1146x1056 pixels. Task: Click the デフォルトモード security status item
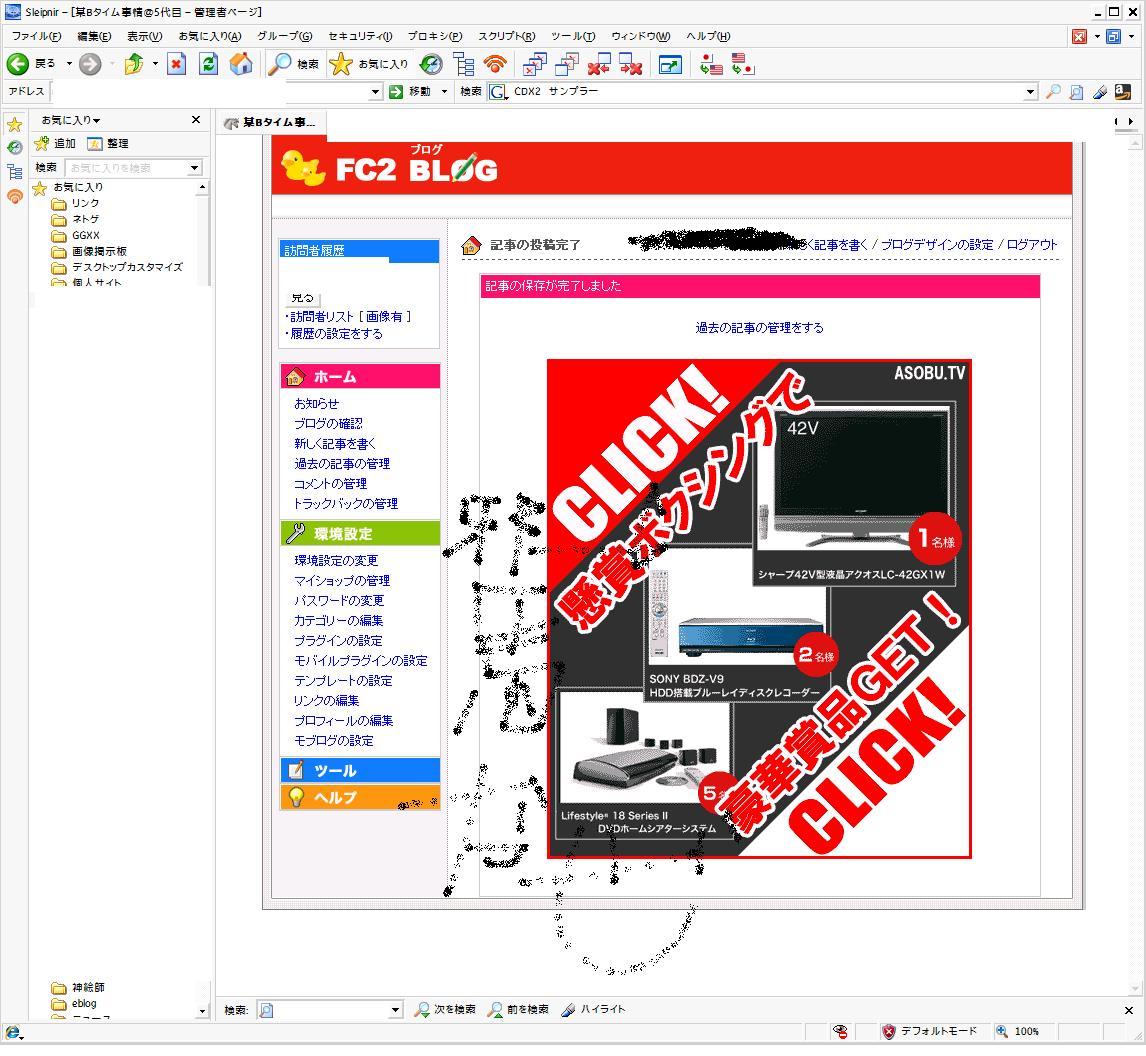930,1031
